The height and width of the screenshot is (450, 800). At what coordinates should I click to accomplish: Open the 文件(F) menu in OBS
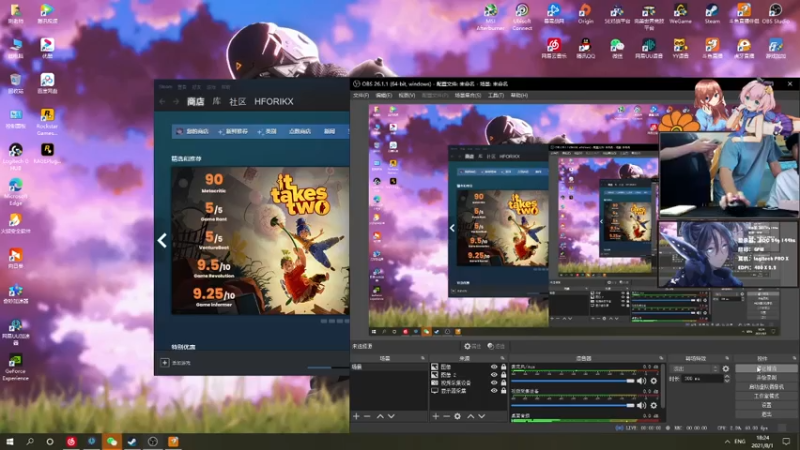[x=361, y=95]
